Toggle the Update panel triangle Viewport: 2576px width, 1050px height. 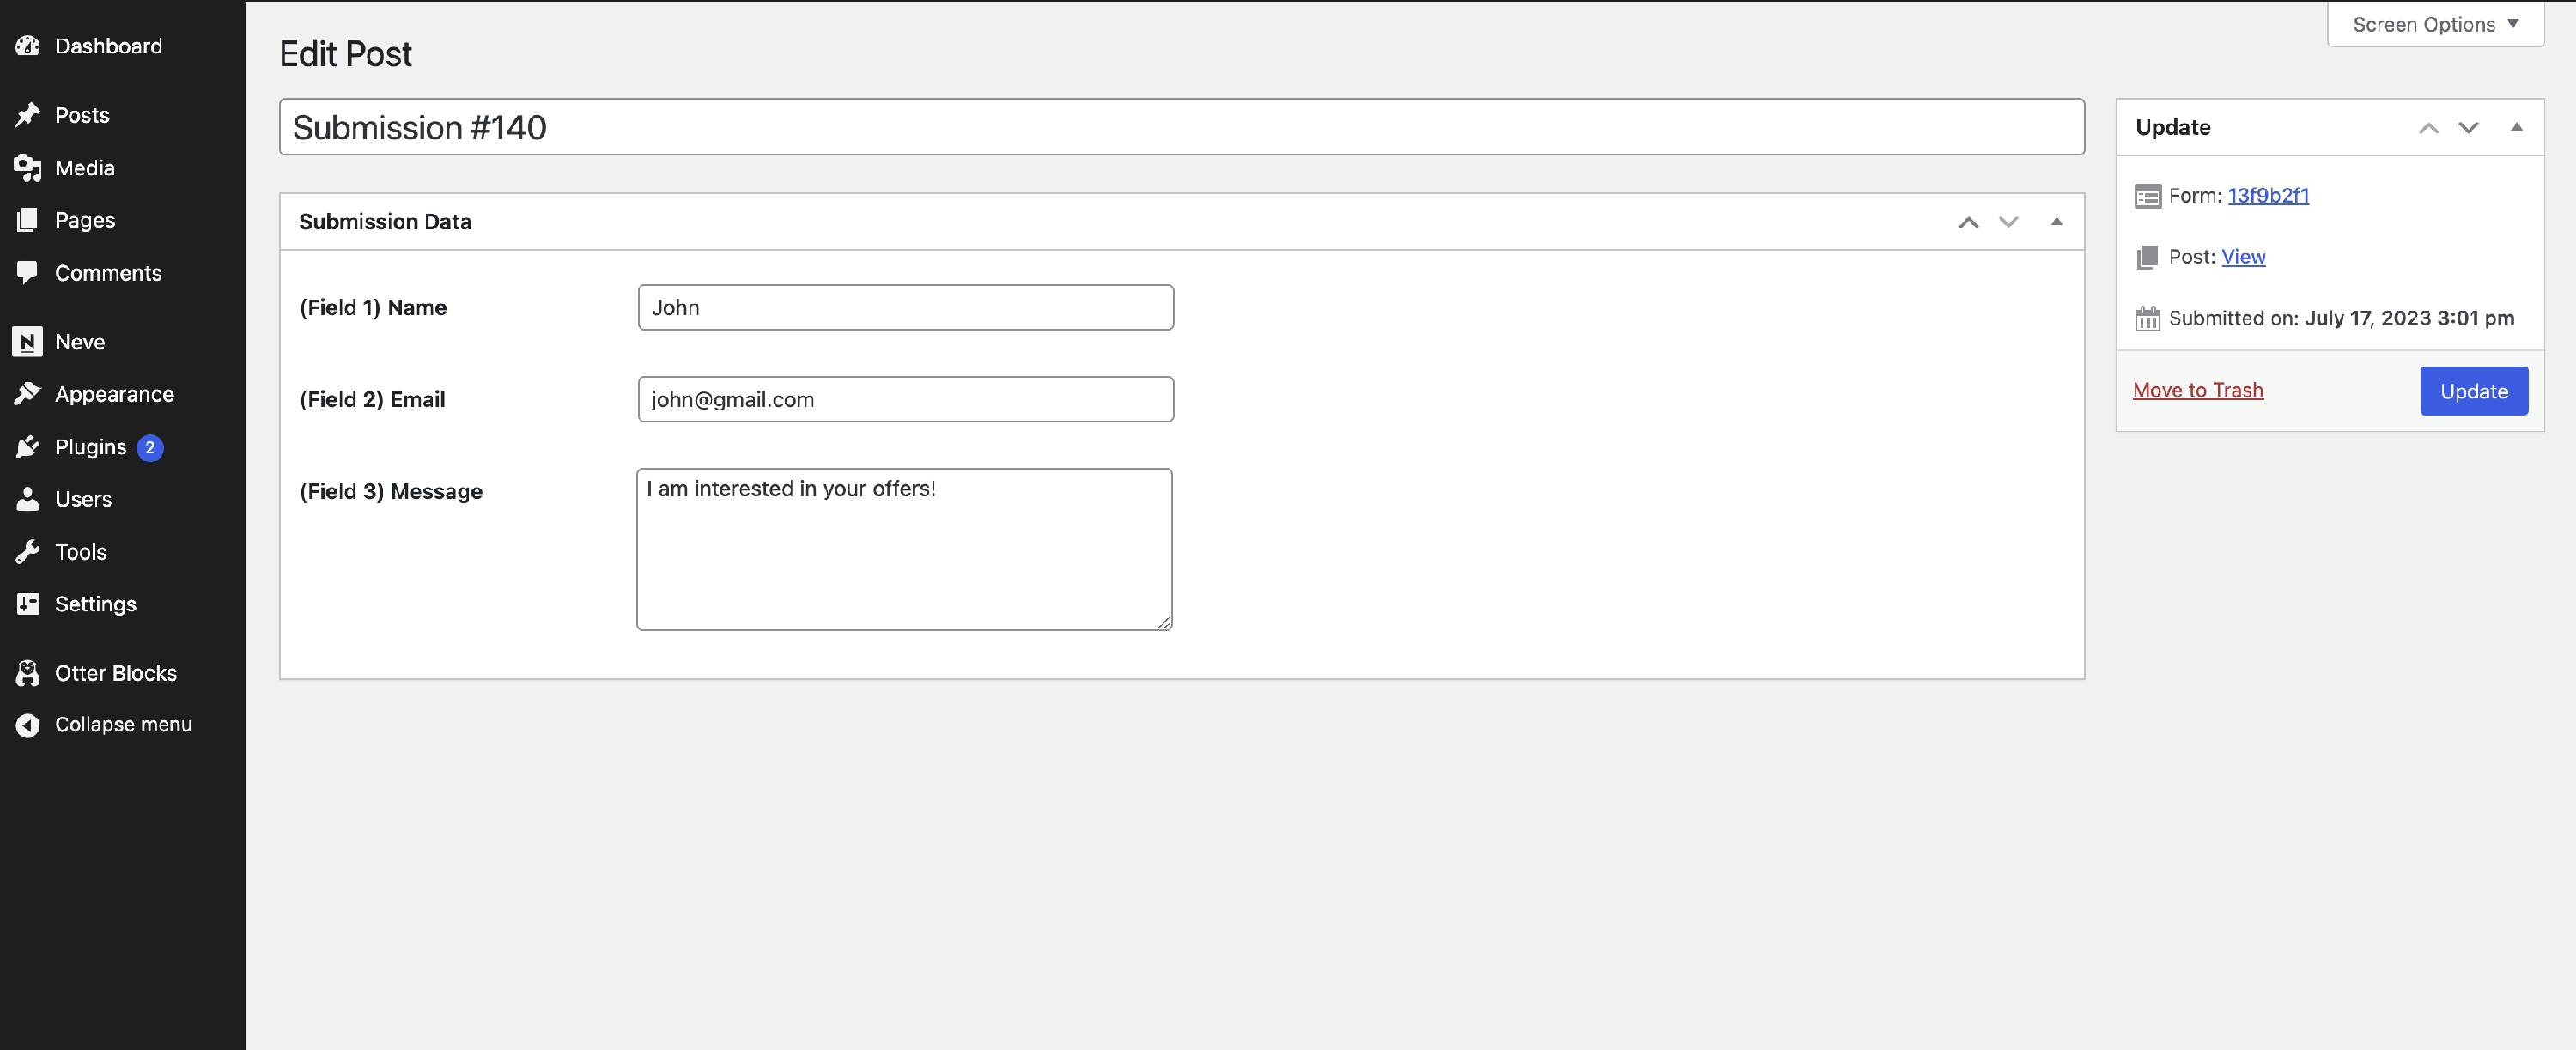(2516, 128)
